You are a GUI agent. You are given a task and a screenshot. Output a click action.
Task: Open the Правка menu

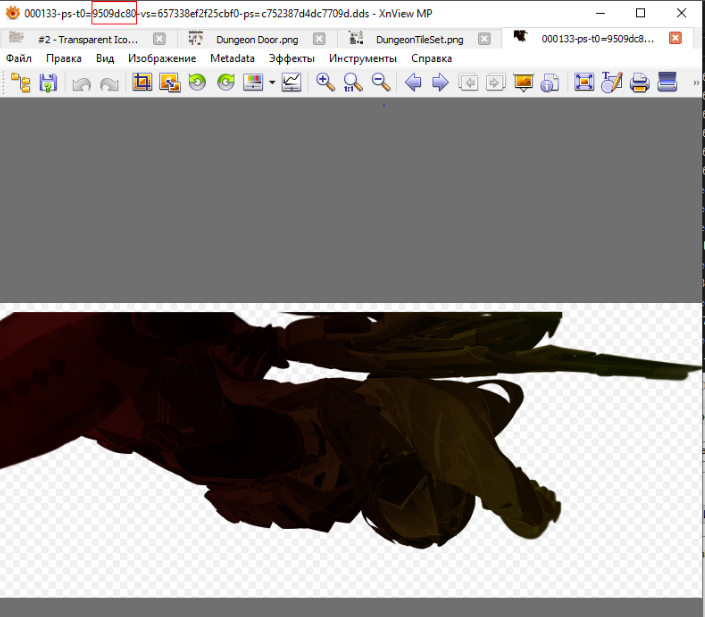coord(64,58)
